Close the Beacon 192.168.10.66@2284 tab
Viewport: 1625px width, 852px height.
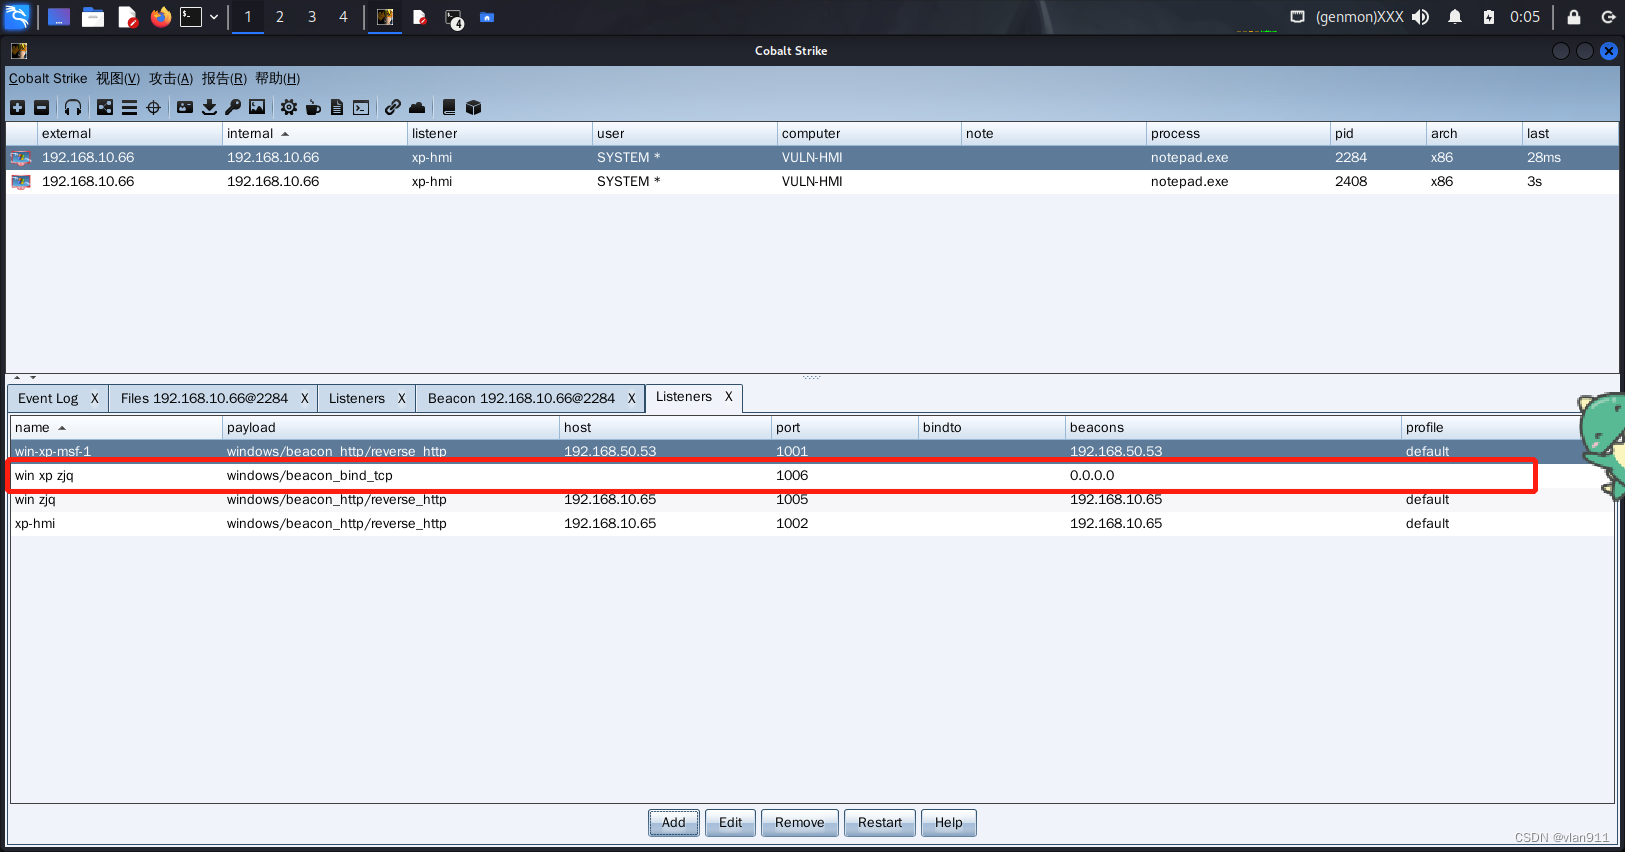click(x=632, y=398)
